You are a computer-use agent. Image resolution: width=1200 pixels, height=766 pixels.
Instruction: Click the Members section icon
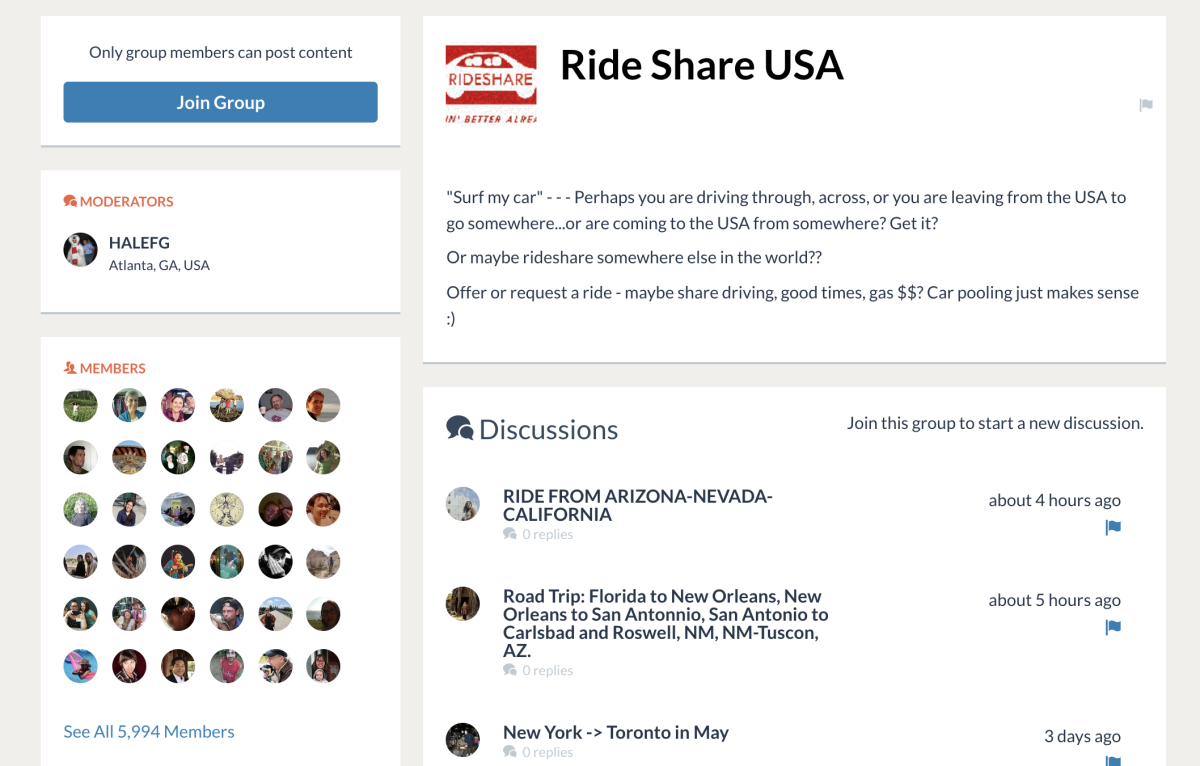(68, 367)
